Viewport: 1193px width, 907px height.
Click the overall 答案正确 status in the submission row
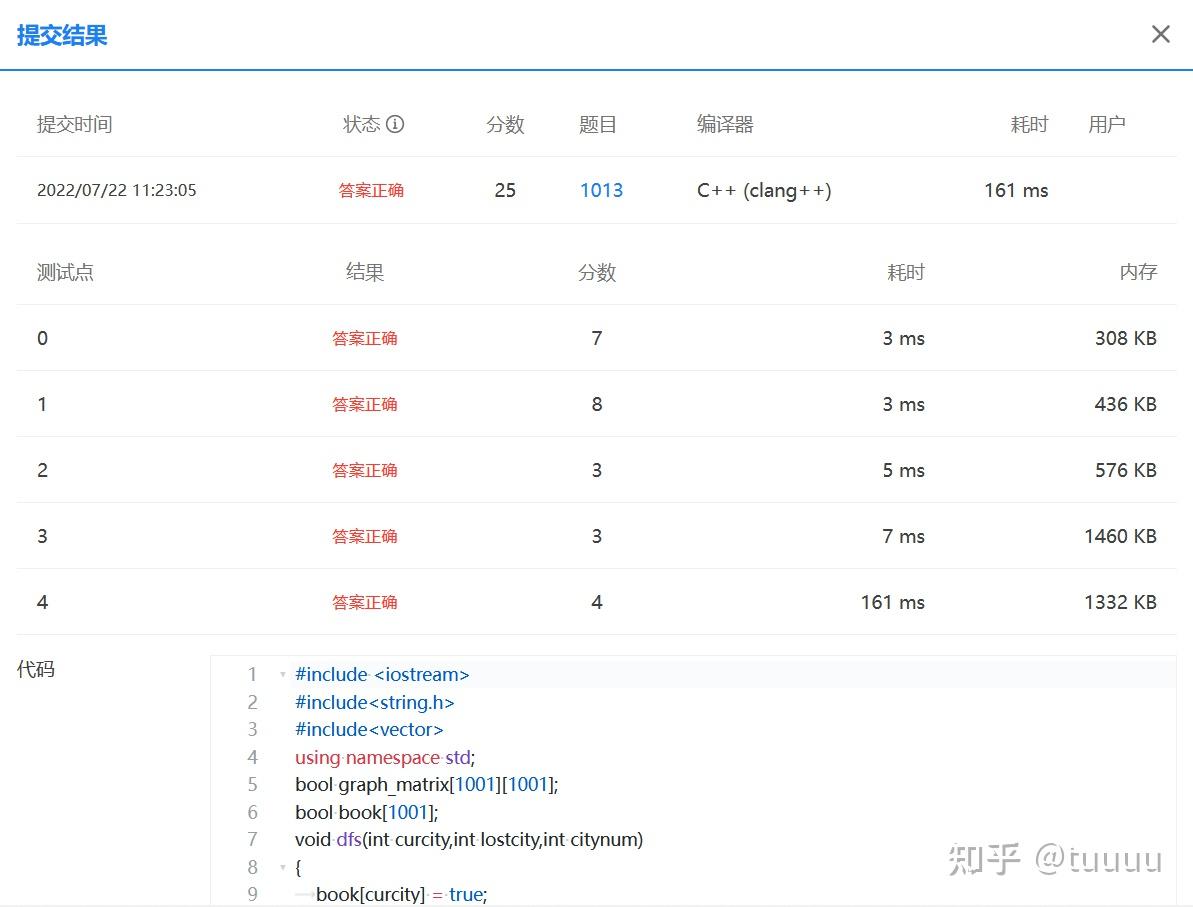[x=371, y=190]
